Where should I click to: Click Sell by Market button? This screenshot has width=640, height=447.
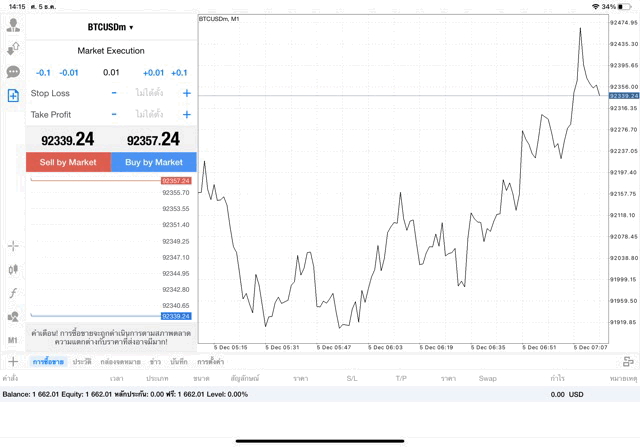pyautogui.click(x=68, y=162)
